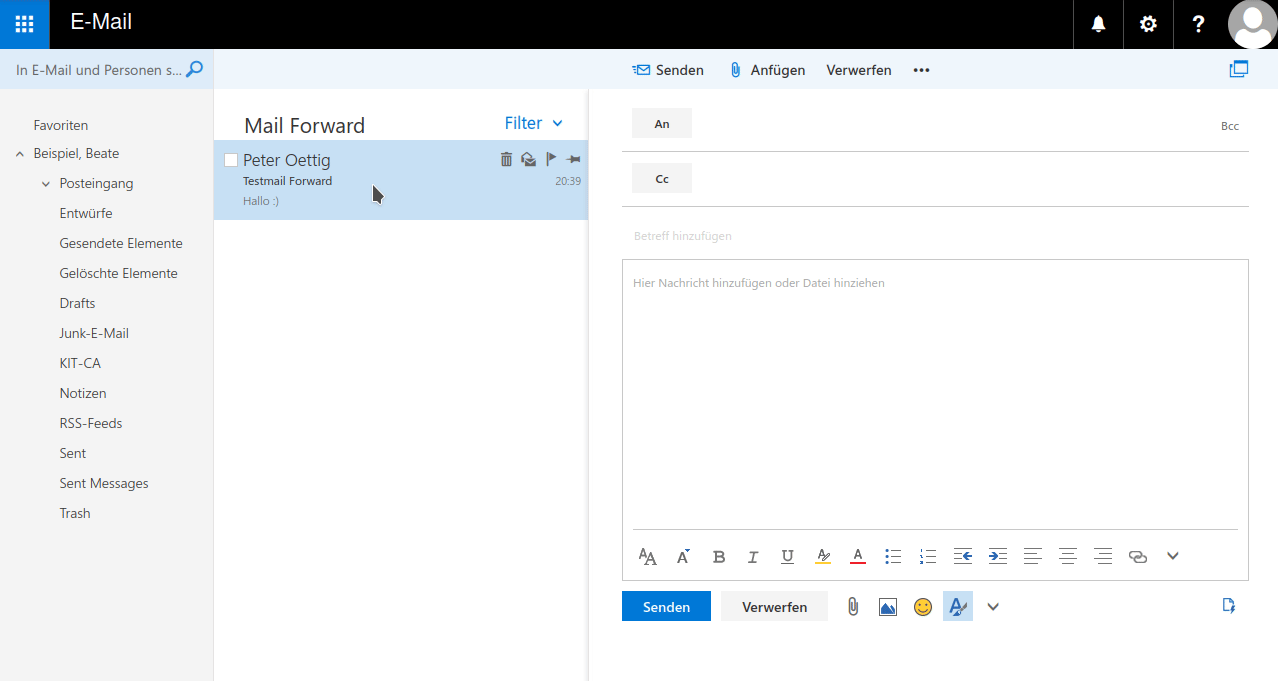Click the An recipients button
1278x681 pixels.
(662, 124)
